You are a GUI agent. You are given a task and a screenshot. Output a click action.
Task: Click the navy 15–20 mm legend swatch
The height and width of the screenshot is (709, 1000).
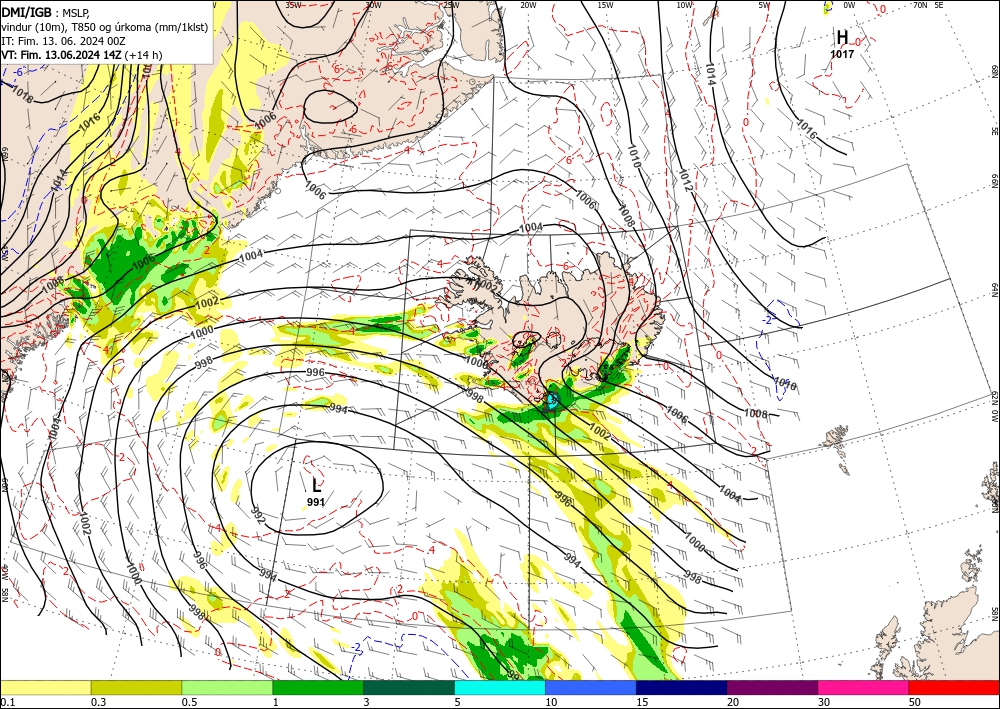(x=682, y=687)
